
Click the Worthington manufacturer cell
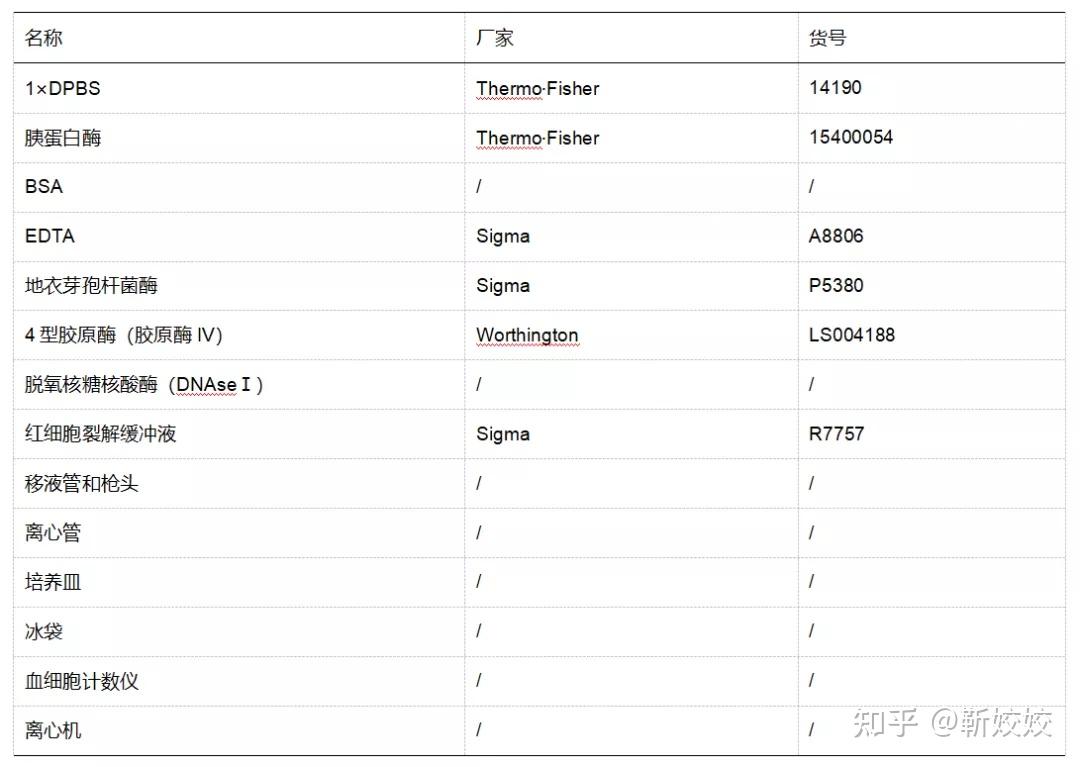[x=527, y=335]
